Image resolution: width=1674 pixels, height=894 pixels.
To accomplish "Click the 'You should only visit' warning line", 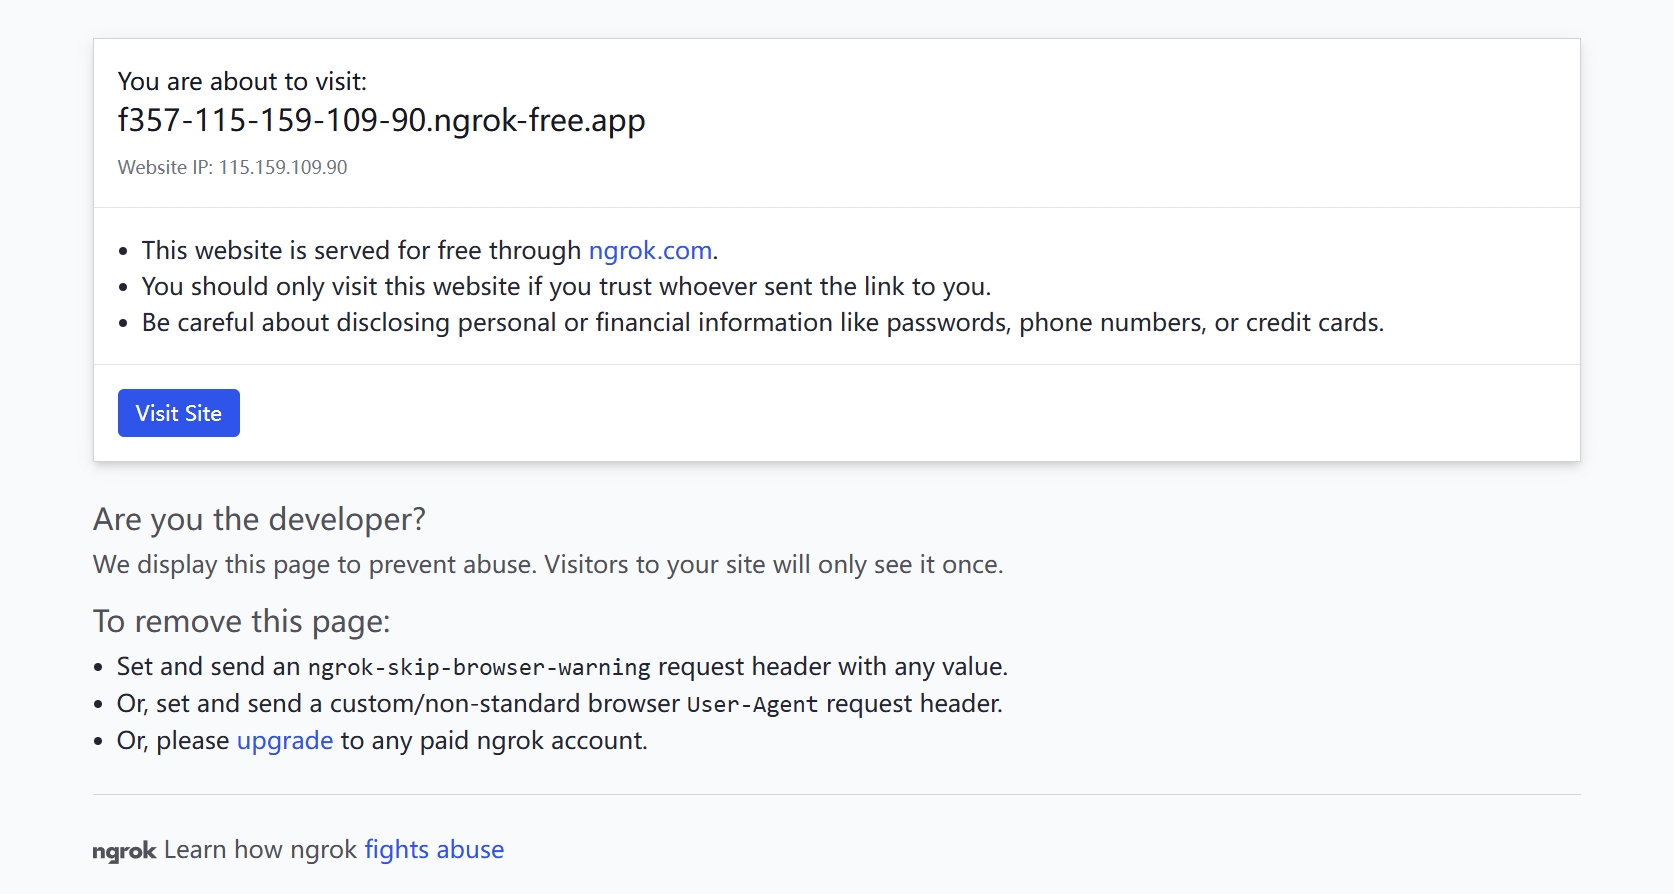I will (x=566, y=287).
